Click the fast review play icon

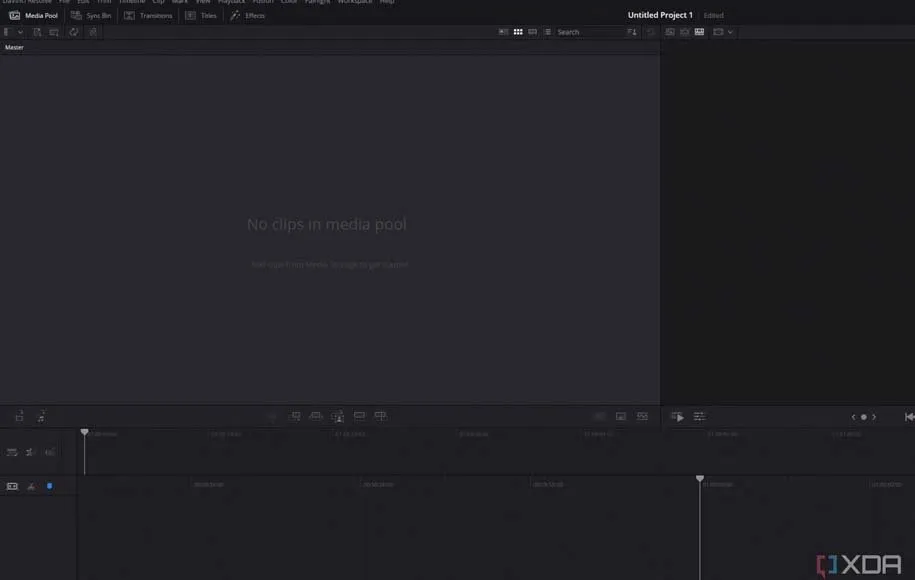[x=677, y=416]
